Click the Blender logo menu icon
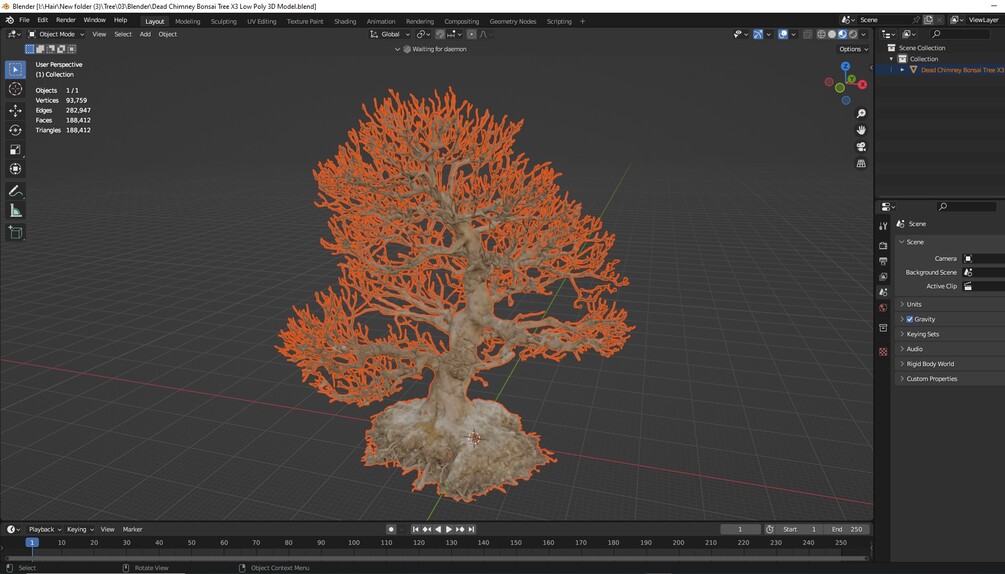 coord(10,20)
